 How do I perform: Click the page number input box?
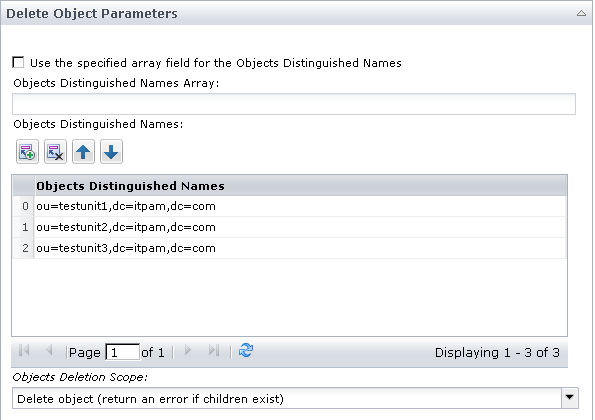(123, 352)
